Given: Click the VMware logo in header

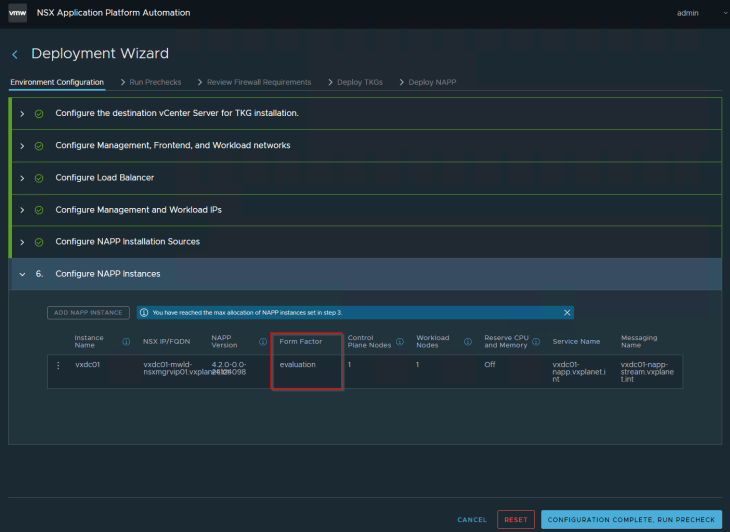Looking at the screenshot, I should pyautogui.click(x=18, y=13).
